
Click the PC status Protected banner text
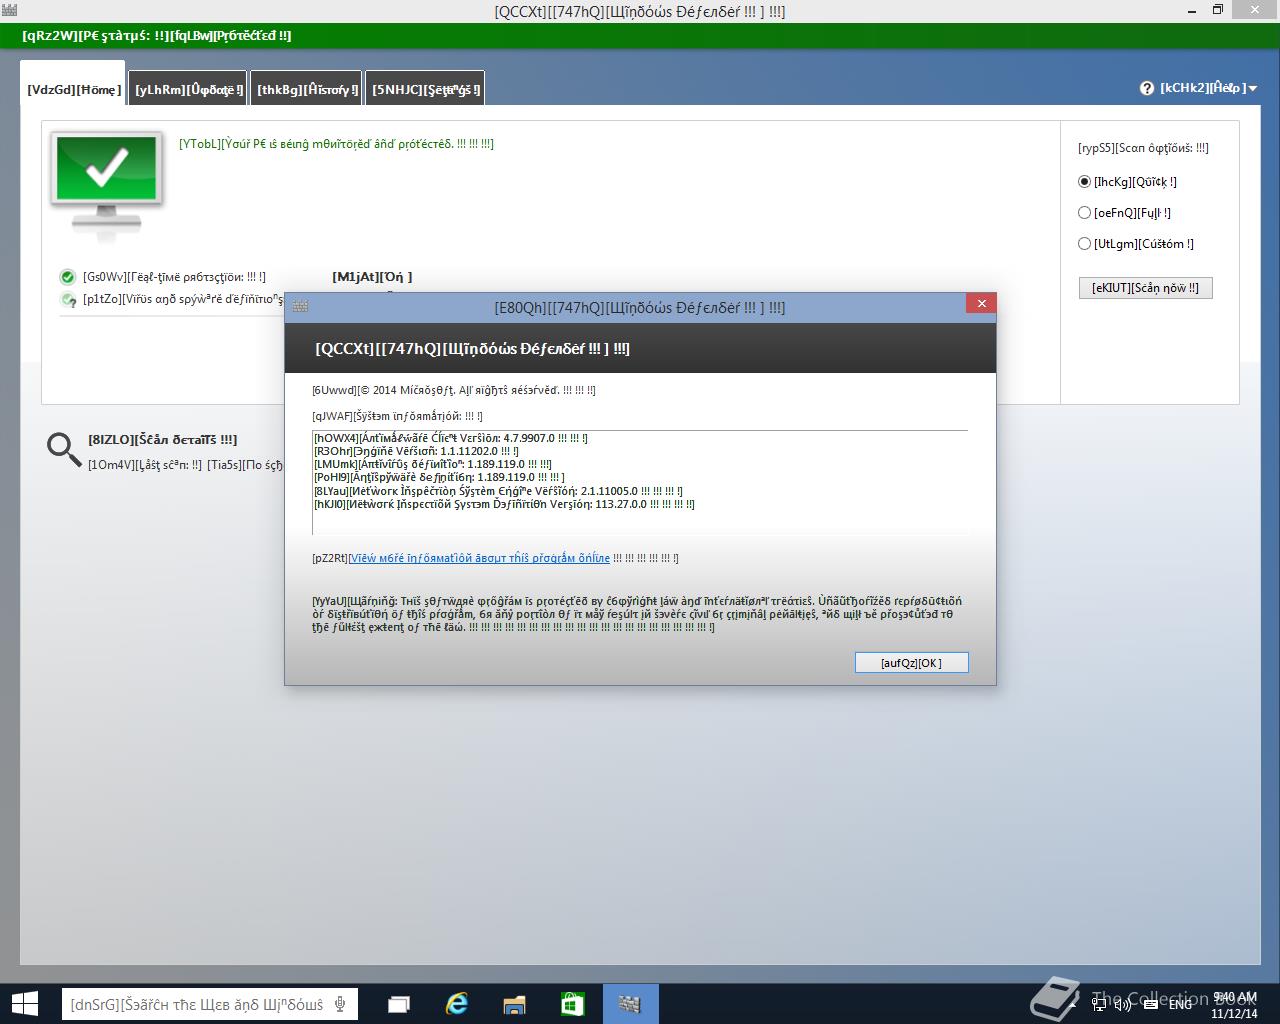157,35
